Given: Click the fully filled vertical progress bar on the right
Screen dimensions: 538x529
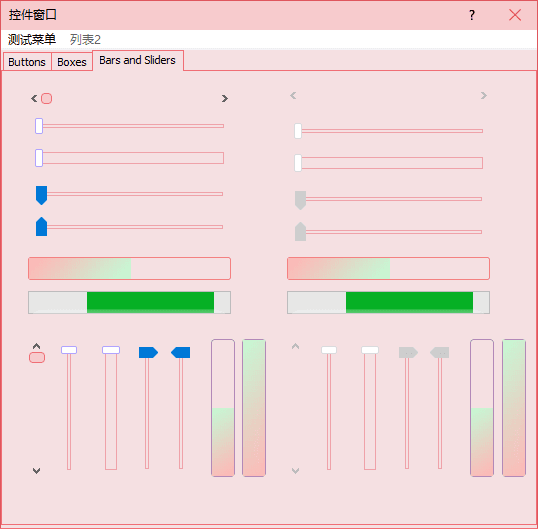Looking at the screenshot, I should pos(514,408).
